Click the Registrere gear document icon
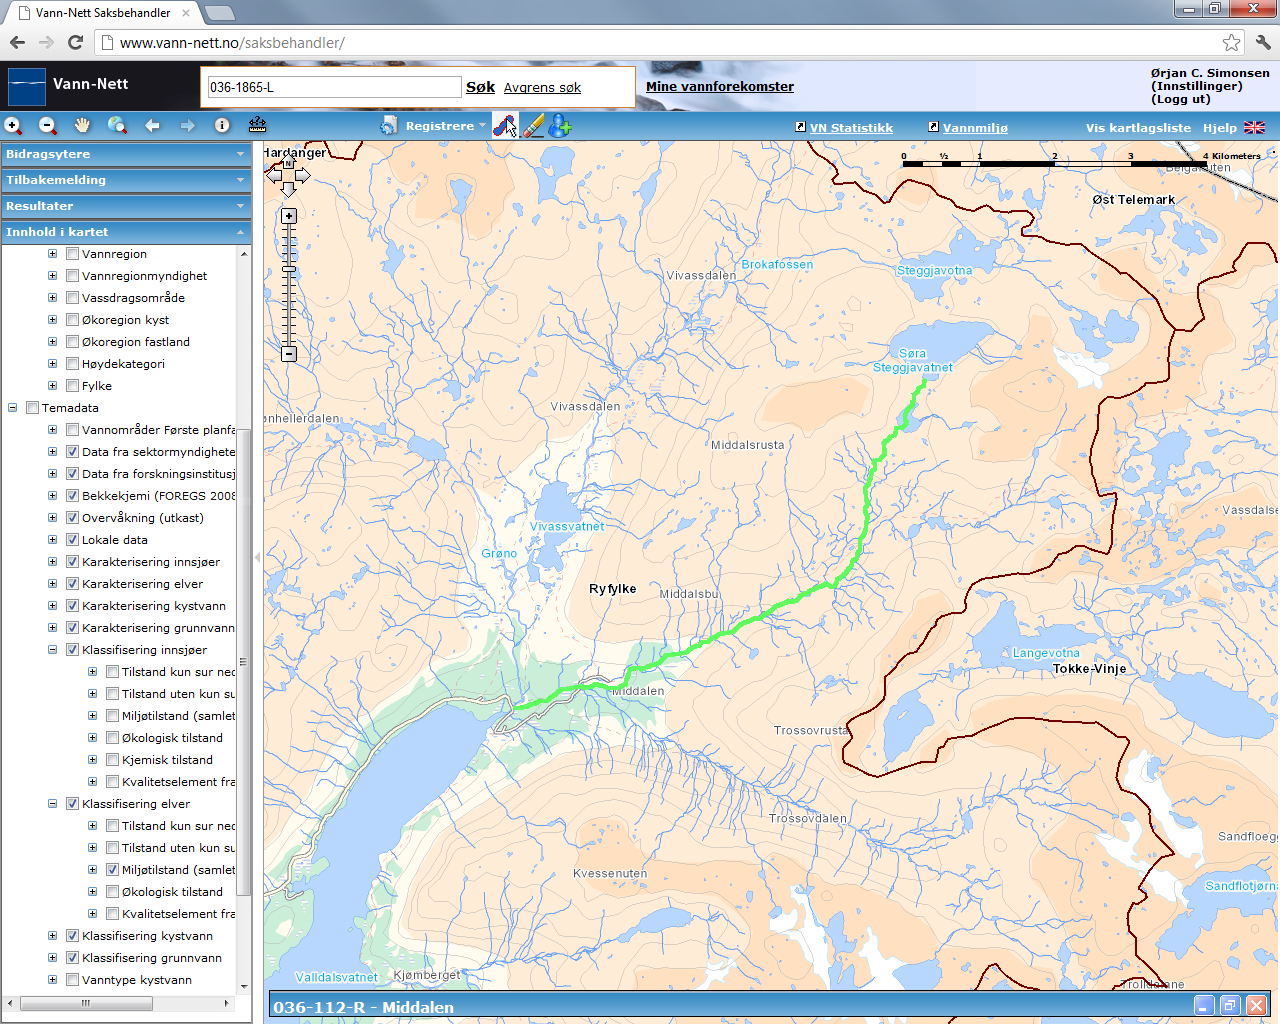The image size is (1280, 1024). 389,126
